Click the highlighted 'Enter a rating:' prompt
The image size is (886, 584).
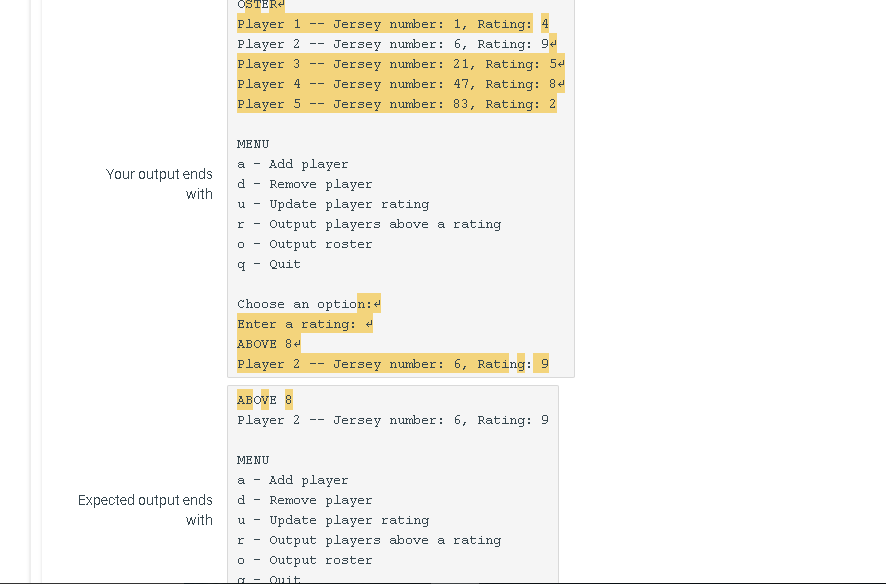[x=296, y=323]
